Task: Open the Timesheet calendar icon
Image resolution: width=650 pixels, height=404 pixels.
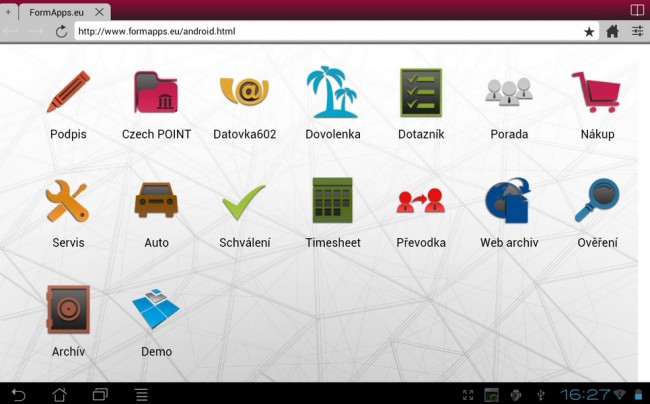Action: tap(332, 201)
